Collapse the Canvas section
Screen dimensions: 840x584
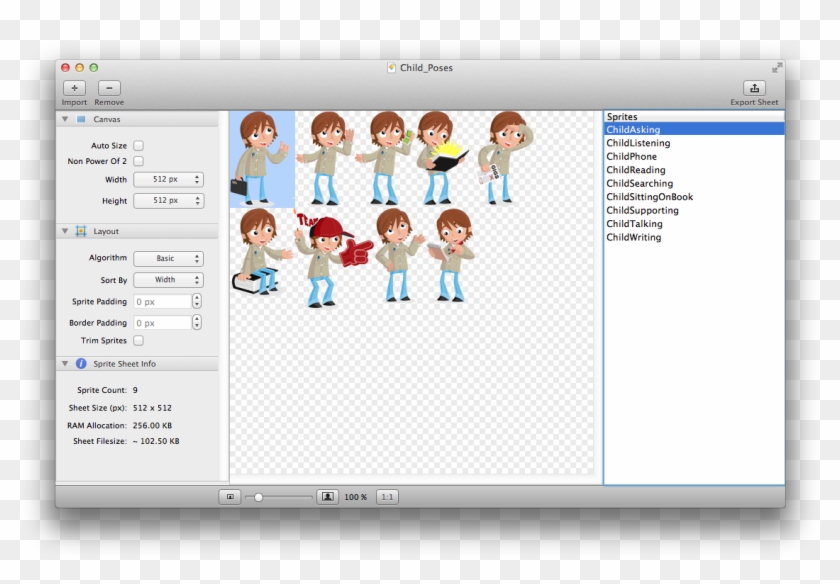click(x=64, y=118)
